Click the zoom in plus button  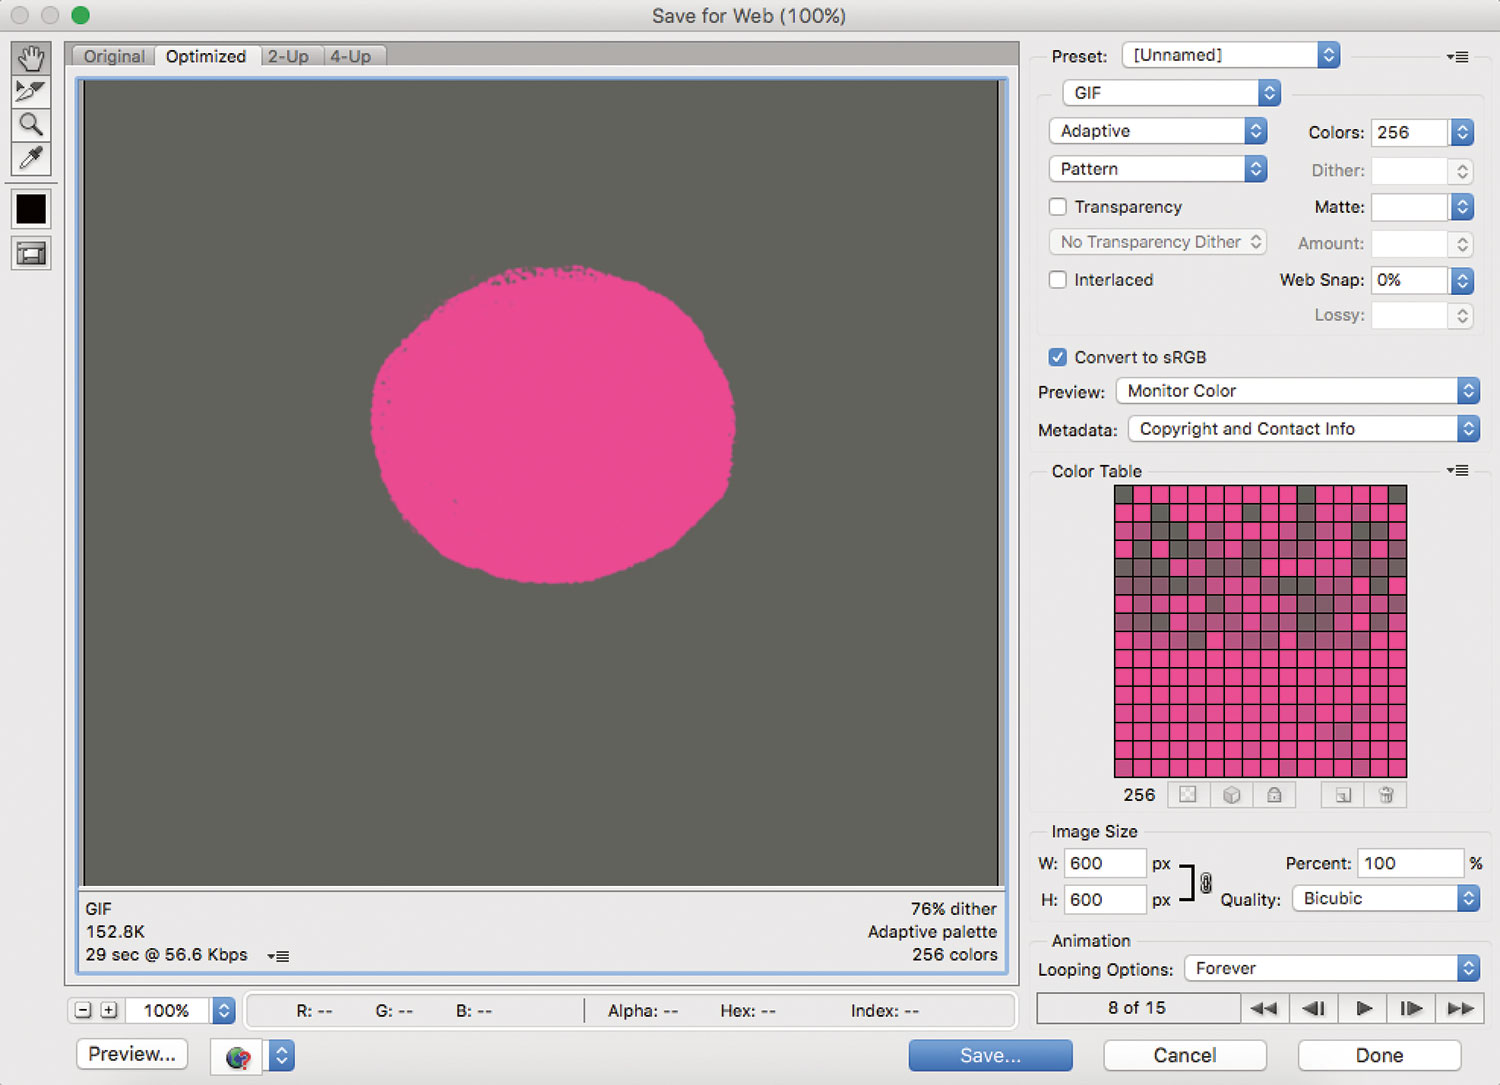(x=109, y=1011)
